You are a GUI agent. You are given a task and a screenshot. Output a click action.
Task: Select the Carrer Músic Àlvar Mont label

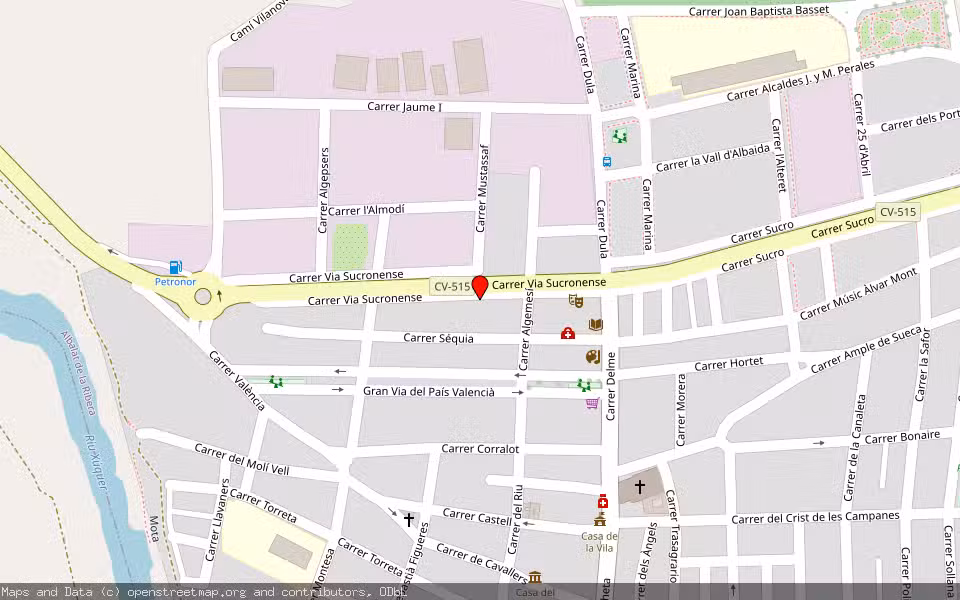coord(858,294)
